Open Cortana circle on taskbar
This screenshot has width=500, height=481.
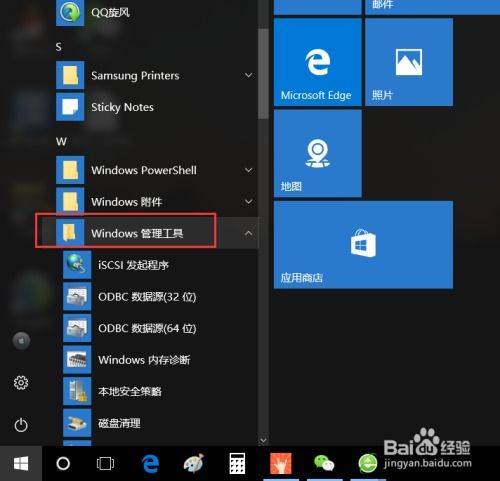(63, 463)
